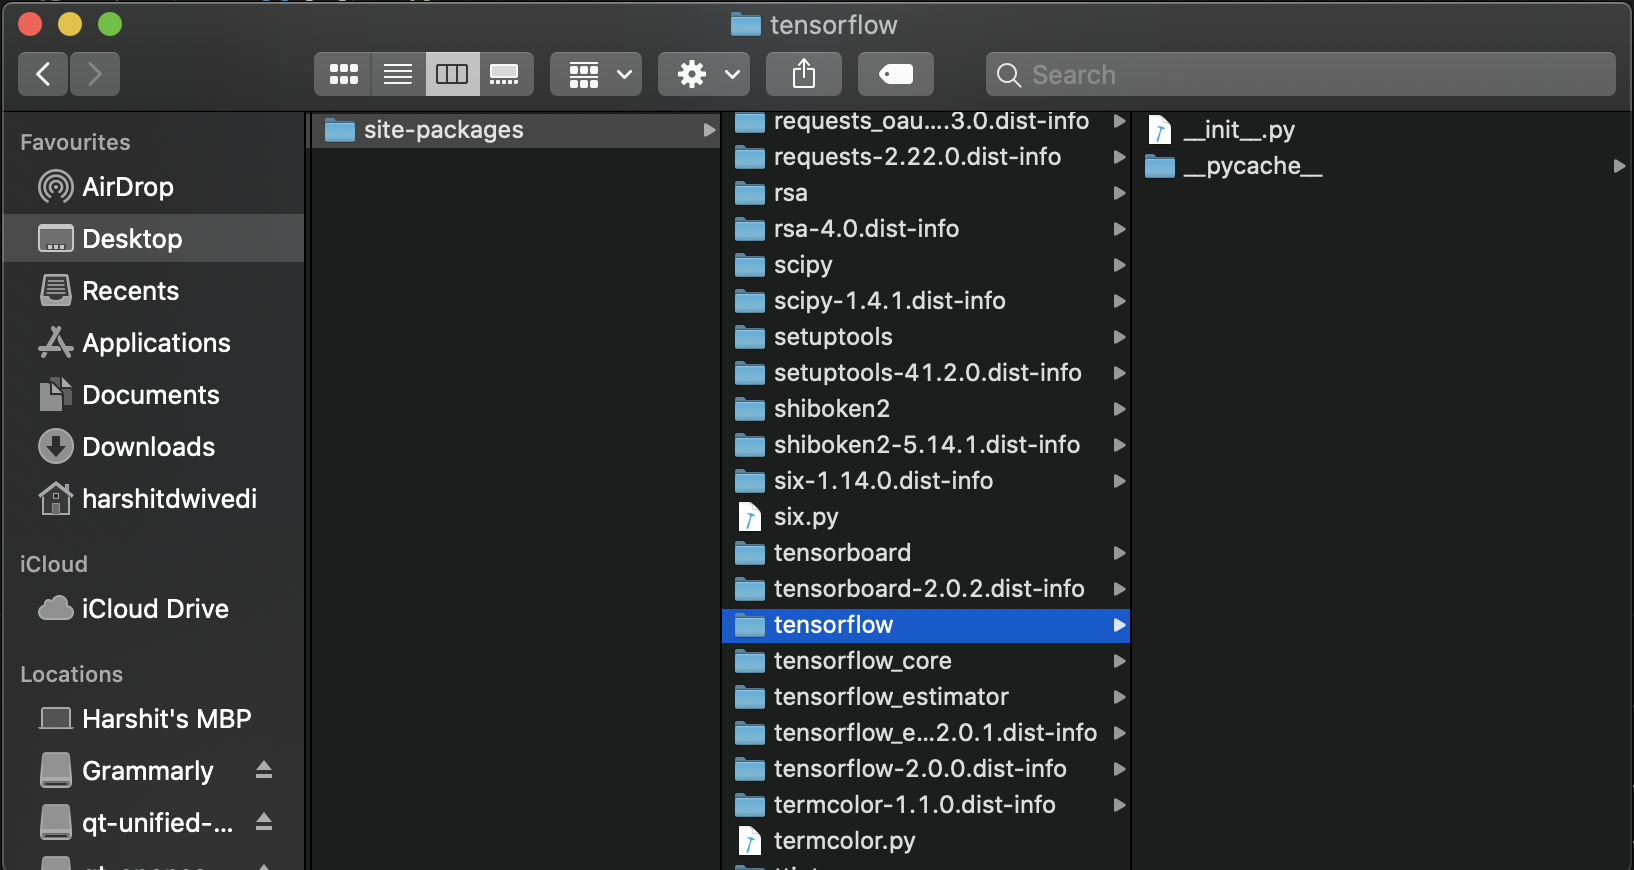Open iCloud Drive in the sidebar
Viewport: 1634px width, 870px height.
point(153,609)
